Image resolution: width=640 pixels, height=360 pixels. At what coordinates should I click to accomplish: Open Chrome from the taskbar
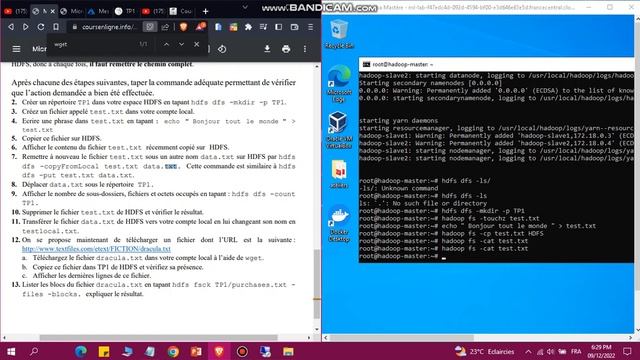[173, 351]
